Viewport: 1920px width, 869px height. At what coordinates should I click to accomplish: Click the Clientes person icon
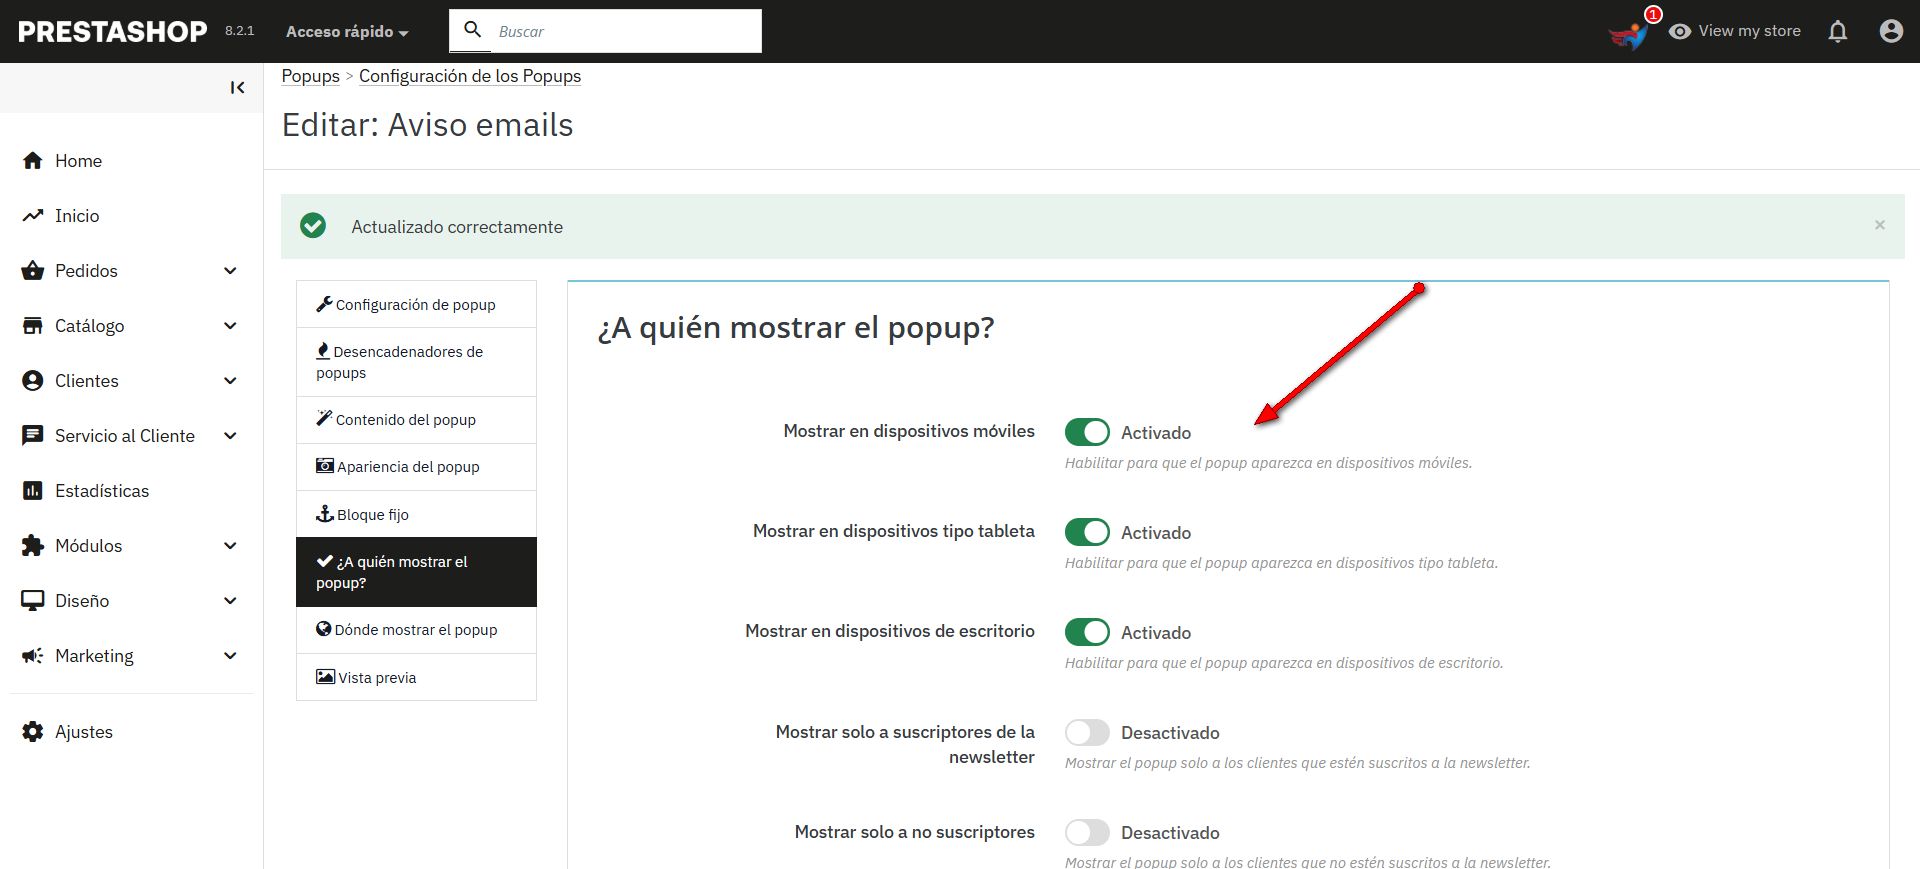coord(33,381)
